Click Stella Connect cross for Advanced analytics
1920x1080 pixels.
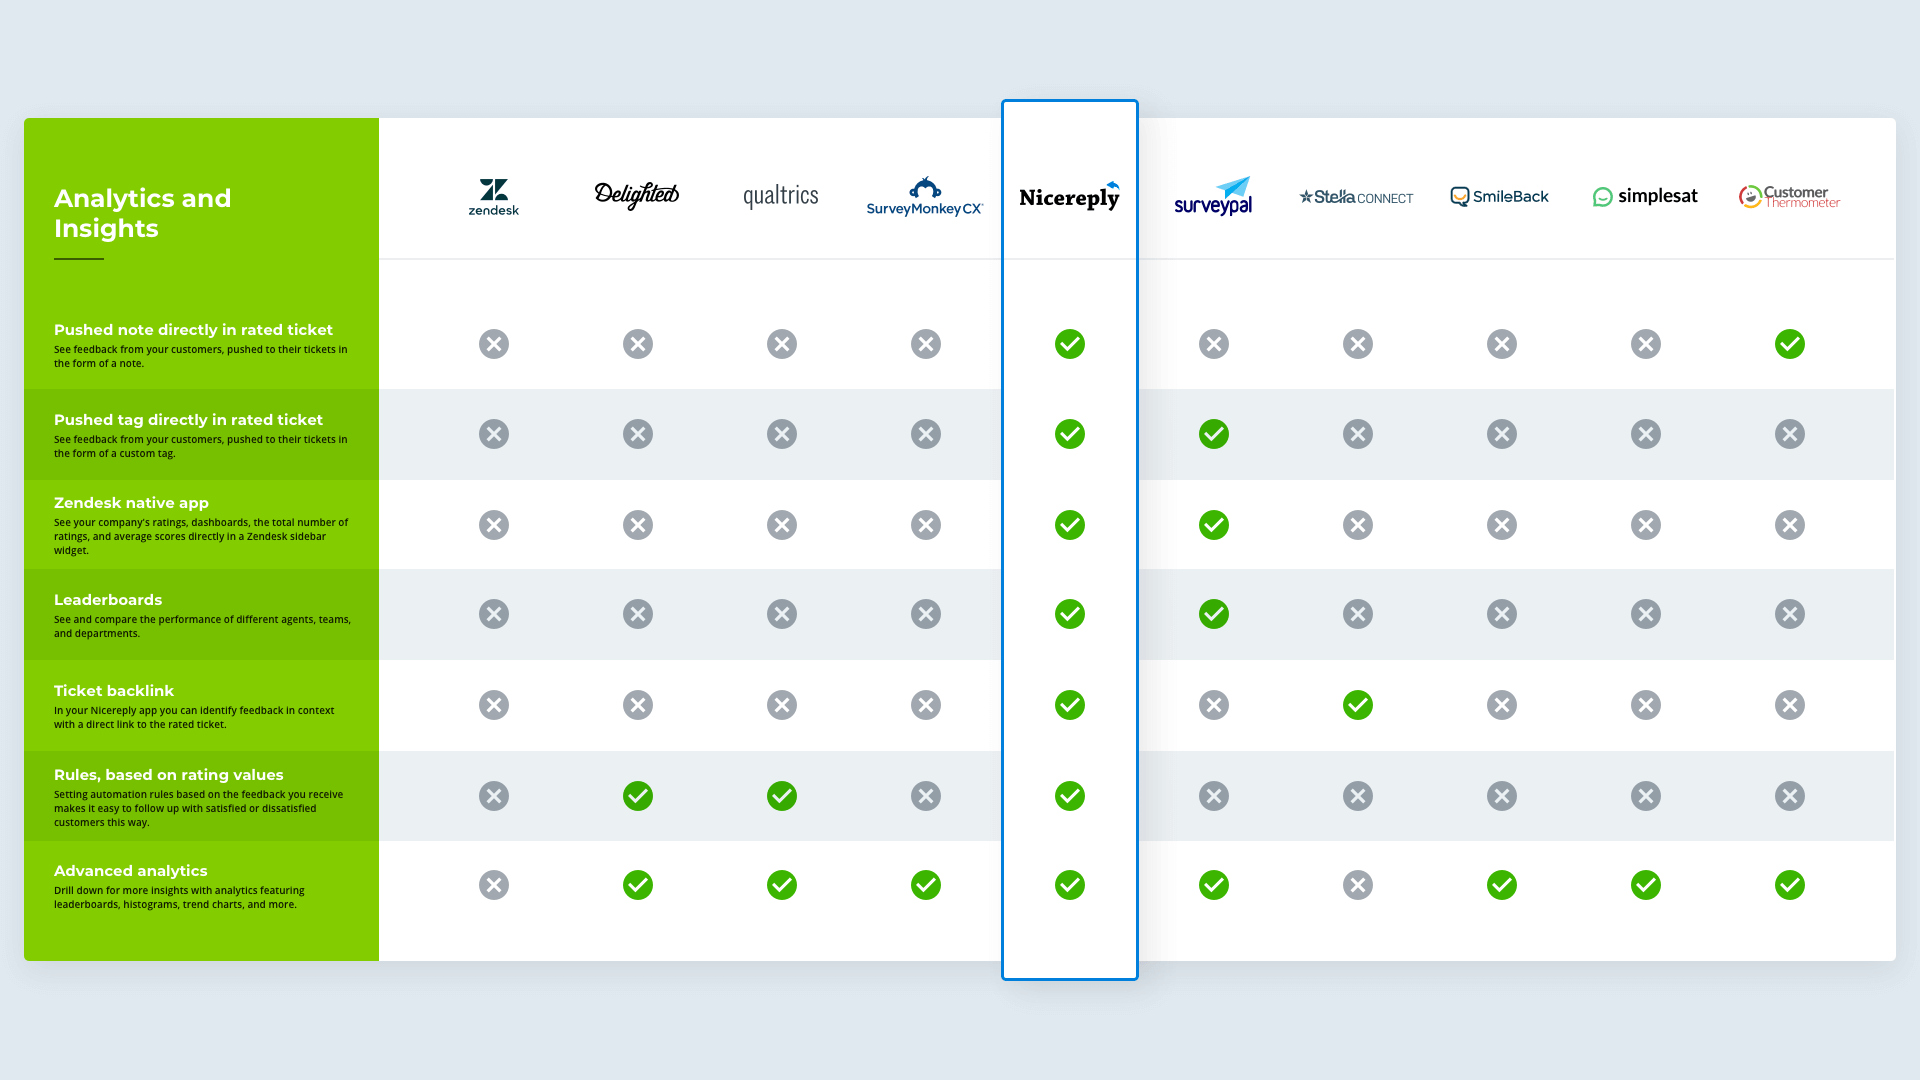tap(1358, 885)
